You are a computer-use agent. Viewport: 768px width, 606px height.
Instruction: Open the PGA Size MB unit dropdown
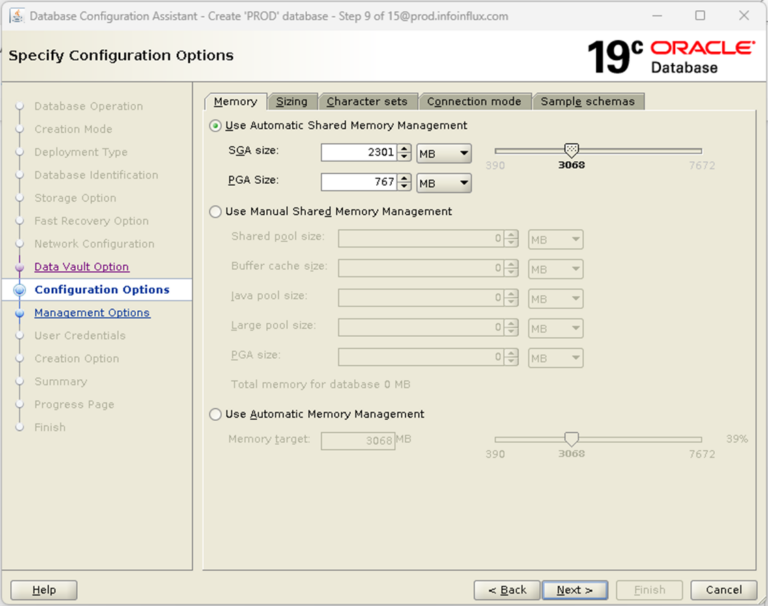click(444, 183)
